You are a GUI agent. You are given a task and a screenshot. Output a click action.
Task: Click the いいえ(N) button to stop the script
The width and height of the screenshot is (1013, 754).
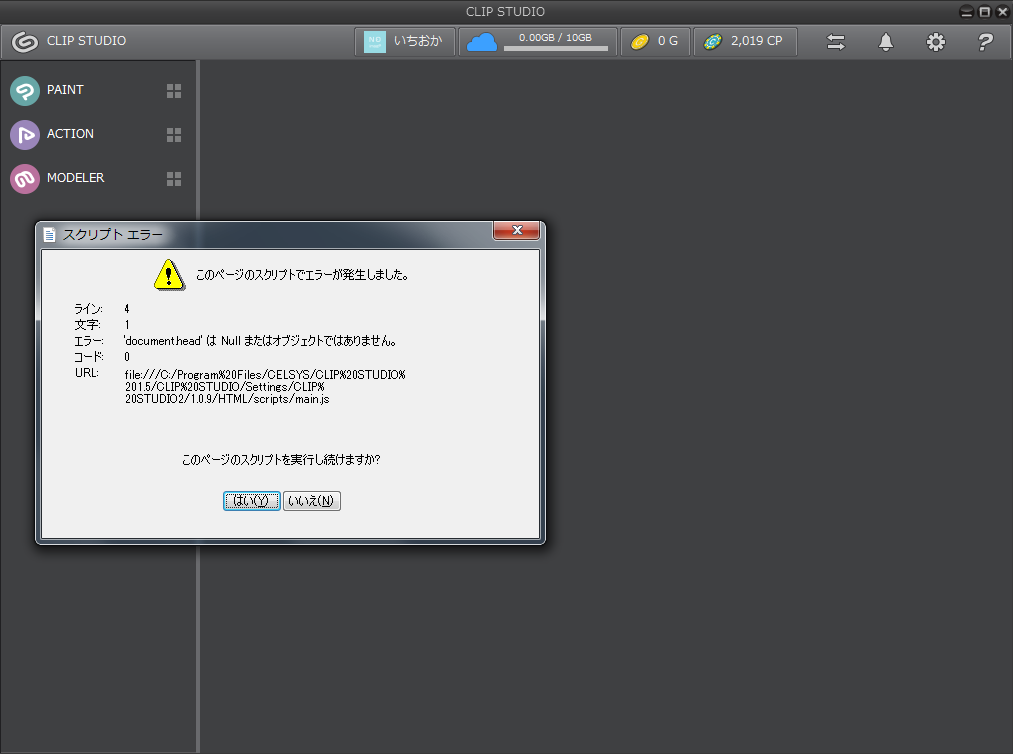pyautogui.click(x=311, y=501)
